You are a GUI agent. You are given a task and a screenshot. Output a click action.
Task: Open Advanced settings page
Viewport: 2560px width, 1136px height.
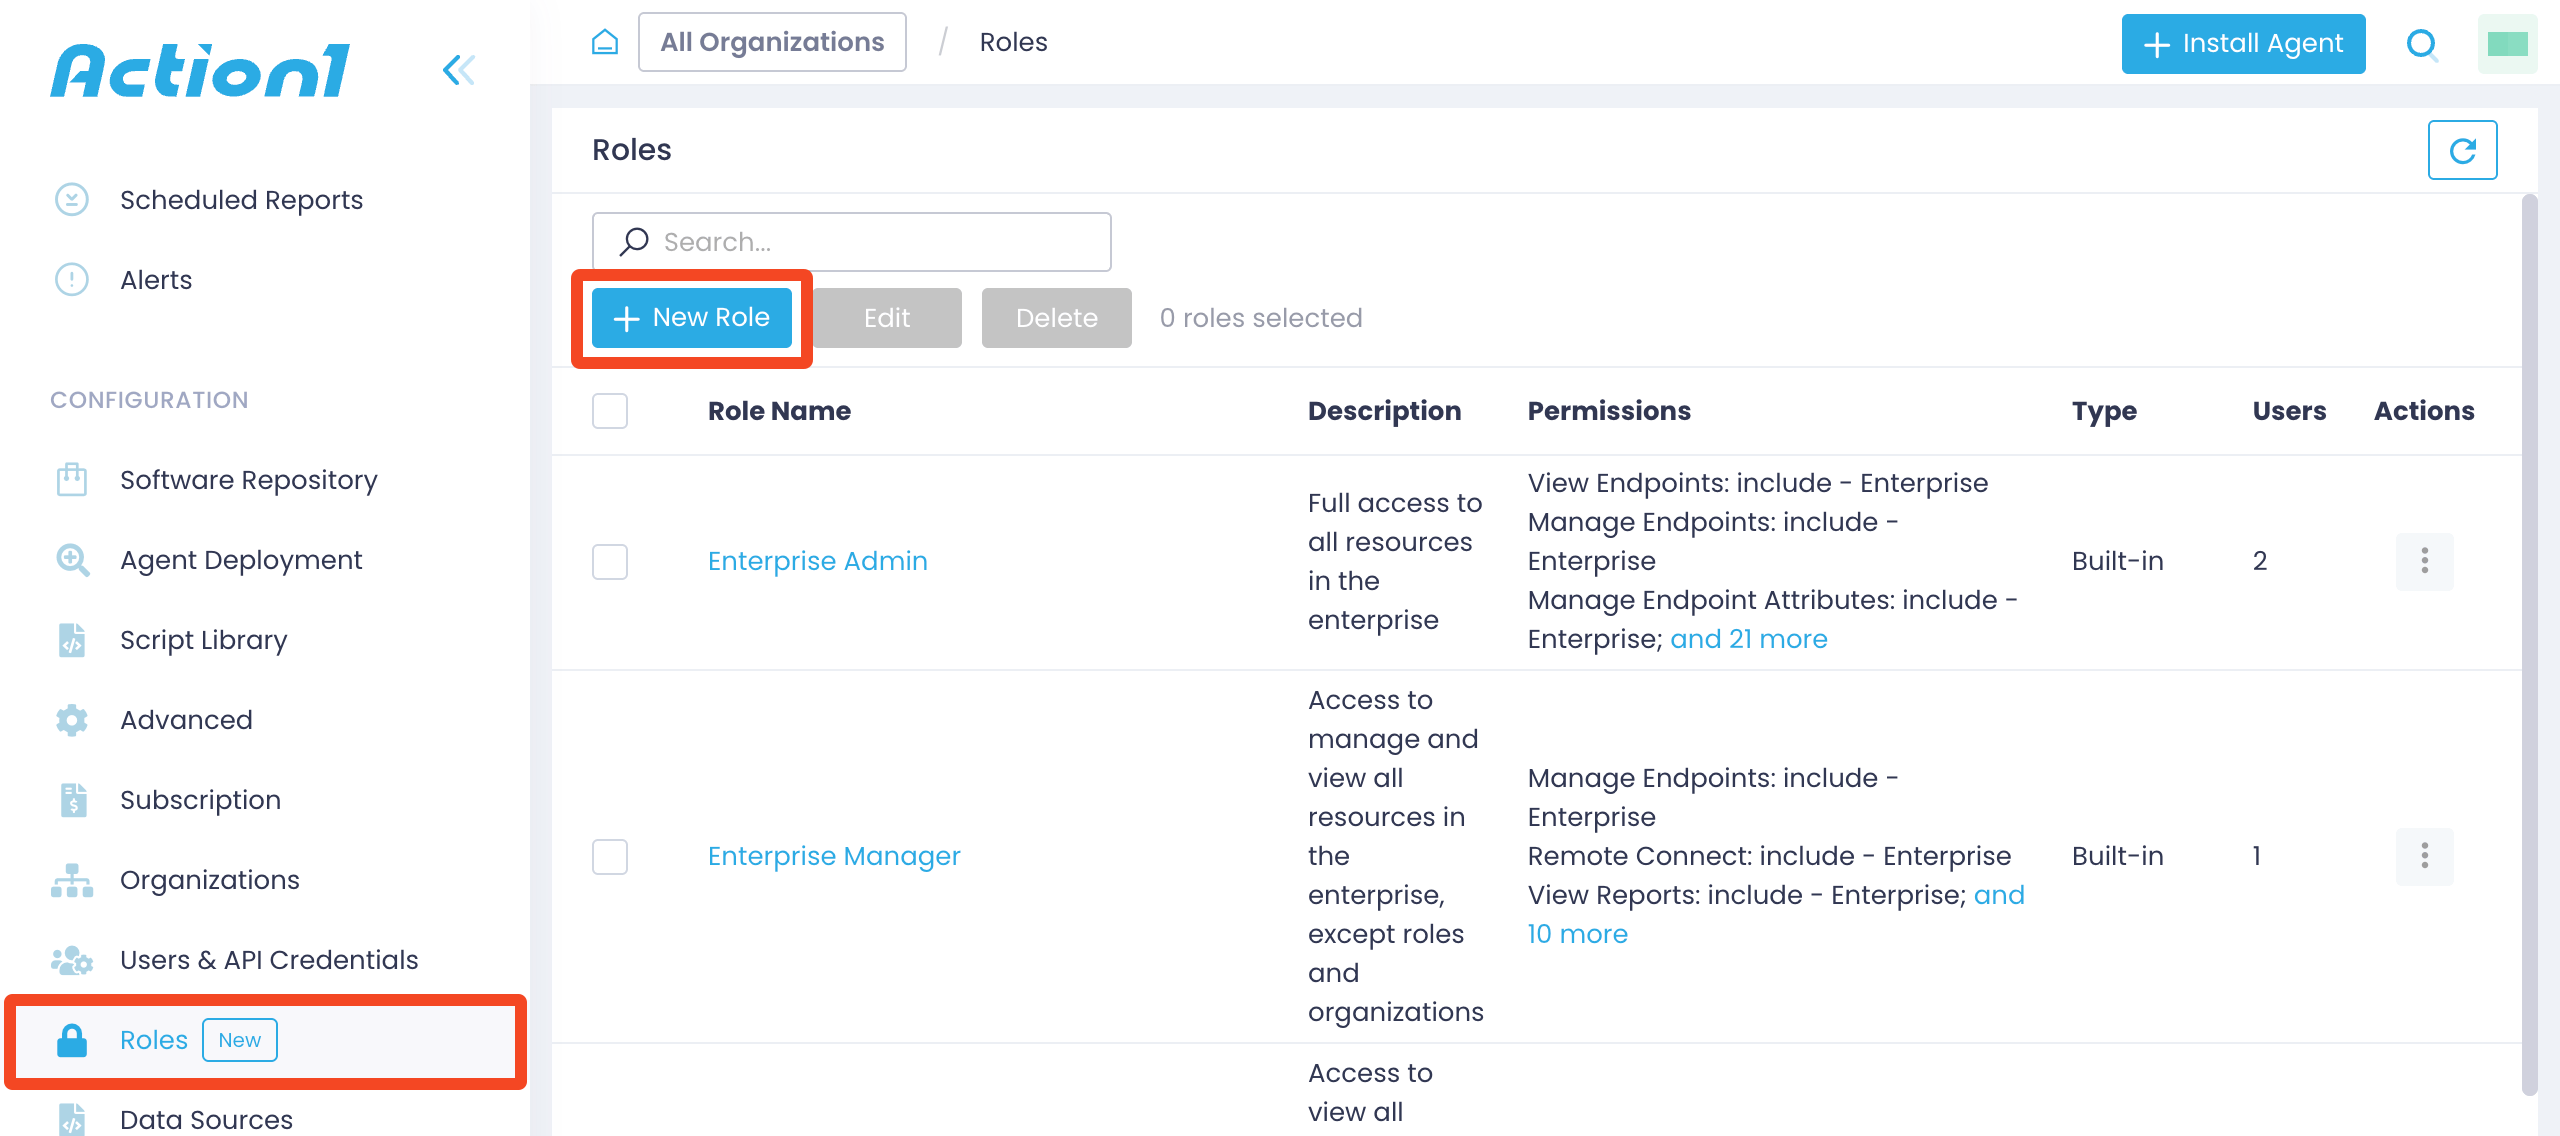[186, 720]
